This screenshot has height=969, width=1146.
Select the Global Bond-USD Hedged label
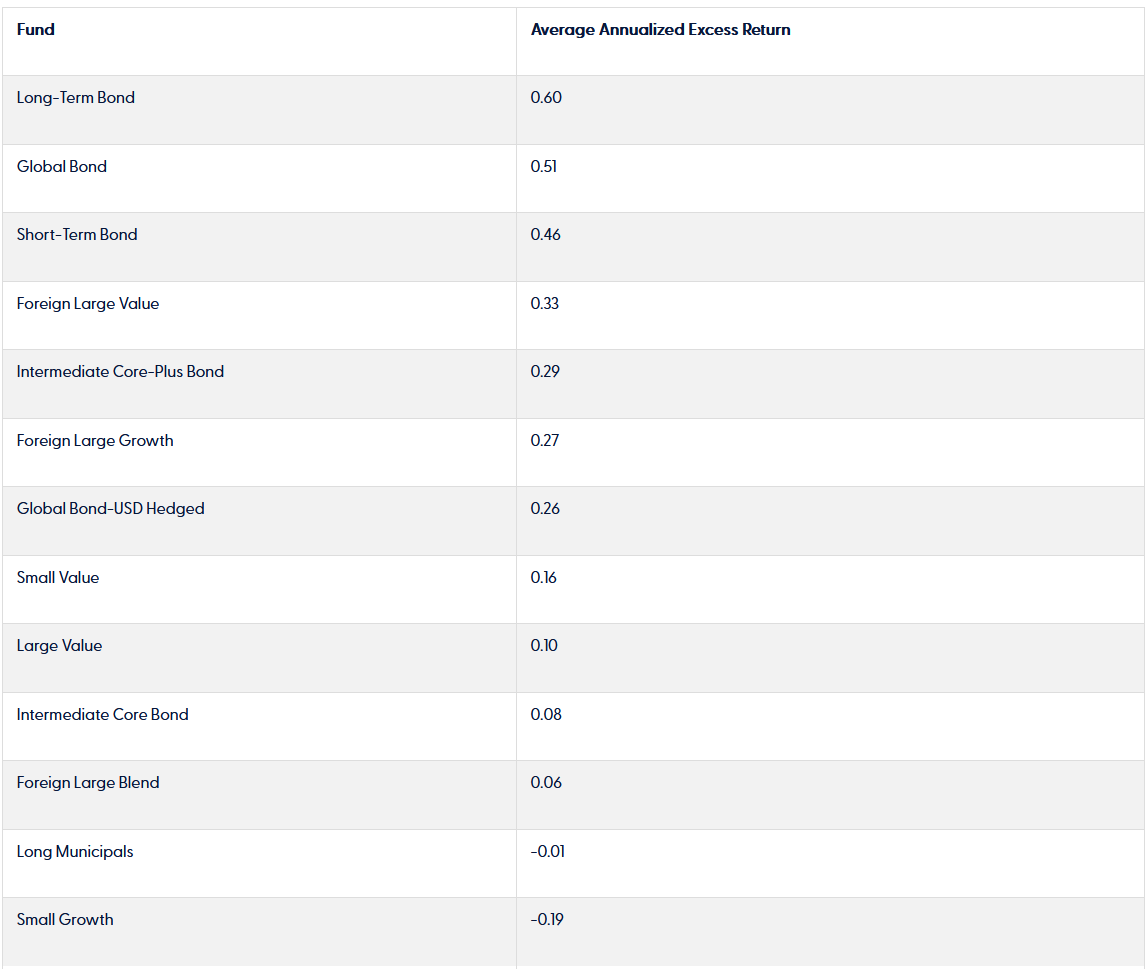click(x=110, y=509)
